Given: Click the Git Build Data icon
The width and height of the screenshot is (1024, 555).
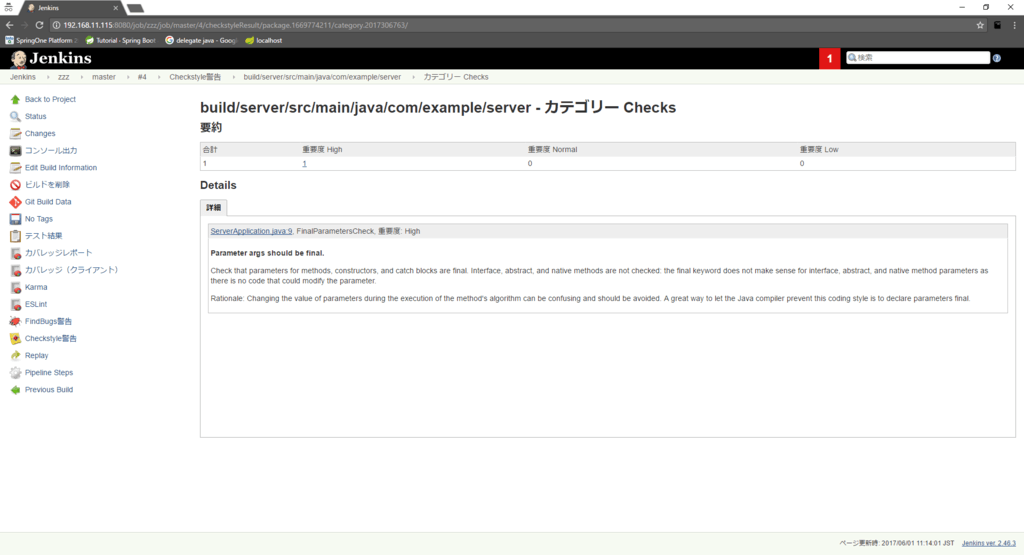Looking at the screenshot, I should tap(15, 202).
